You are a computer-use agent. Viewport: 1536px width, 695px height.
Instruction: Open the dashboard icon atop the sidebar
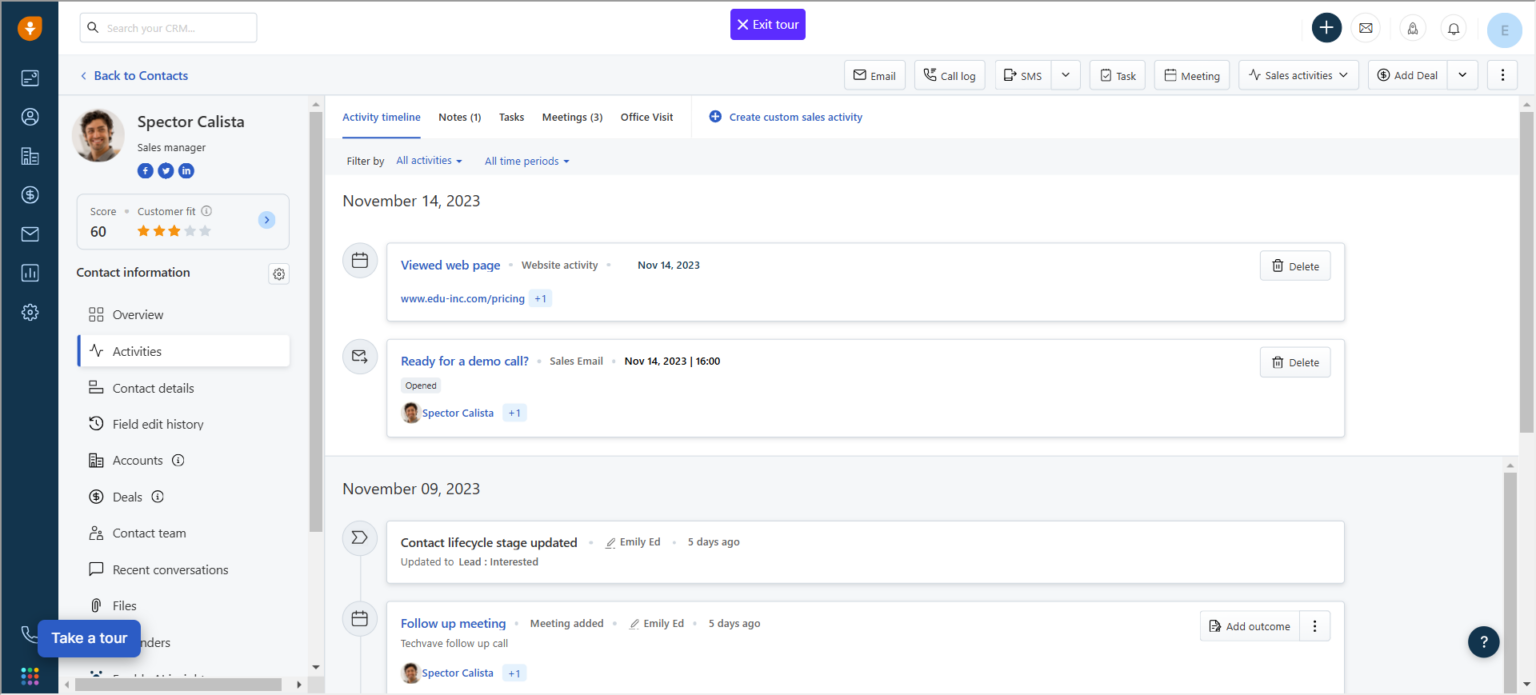29,78
